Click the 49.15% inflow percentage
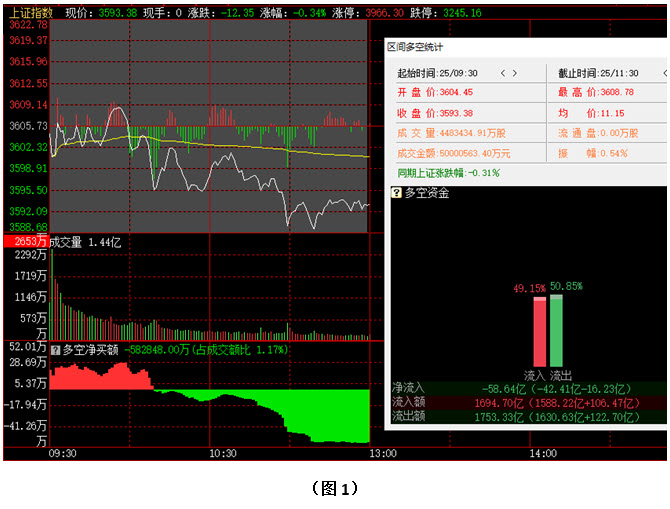This screenshot has height=509, width=670. (x=530, y=288)
